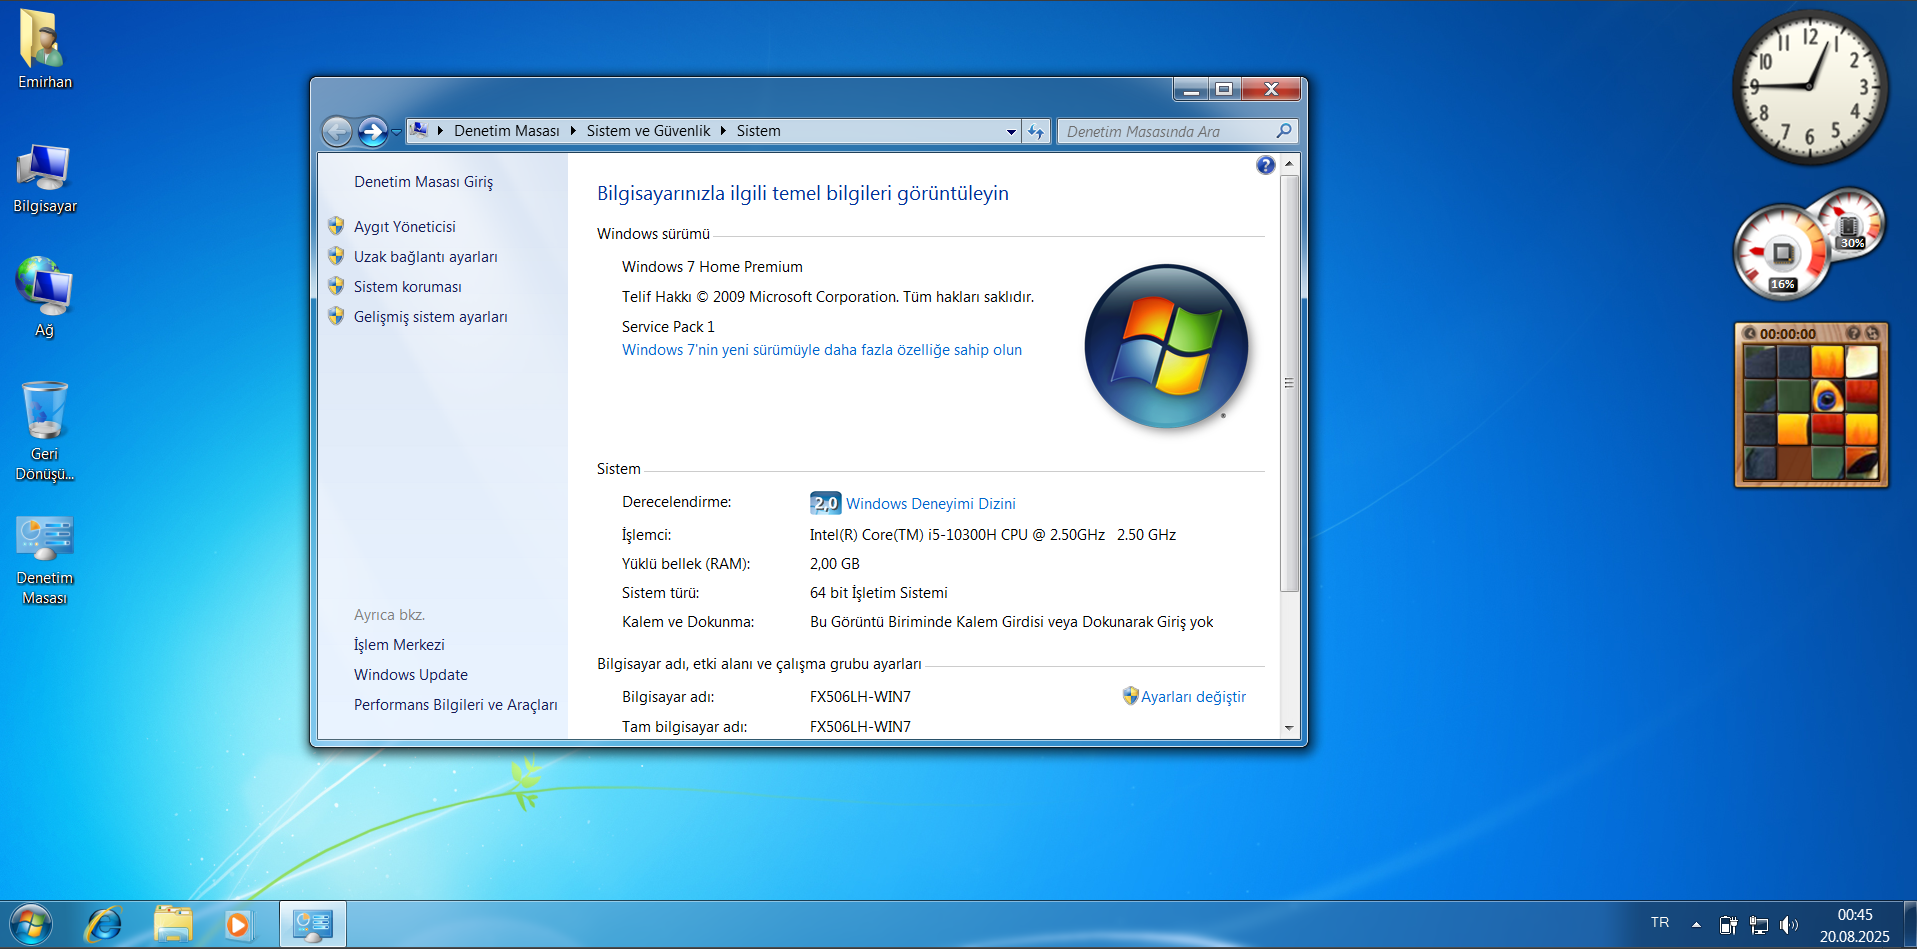Click the refresh button beside the address bar
The height and width of the screenshot is (949, 1917).
coord(1035,131)
